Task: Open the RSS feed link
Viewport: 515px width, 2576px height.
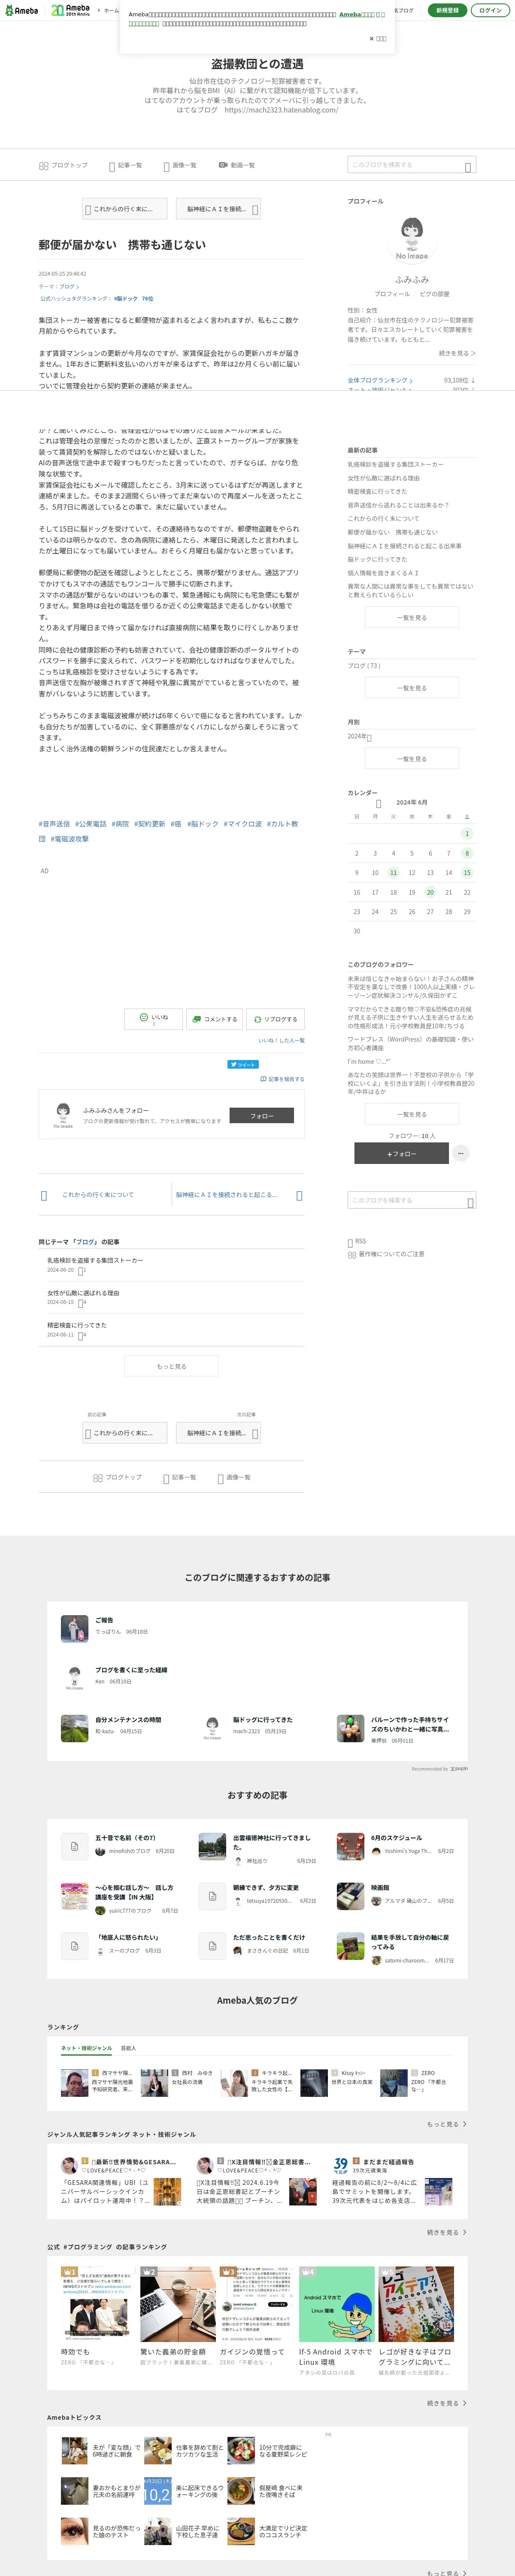Action: click(357, 1241)
